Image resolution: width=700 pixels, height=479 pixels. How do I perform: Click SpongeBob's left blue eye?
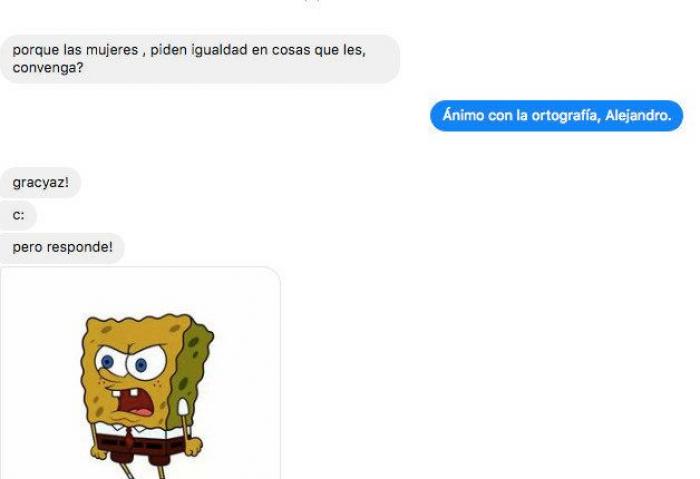[x=107, y=362]
